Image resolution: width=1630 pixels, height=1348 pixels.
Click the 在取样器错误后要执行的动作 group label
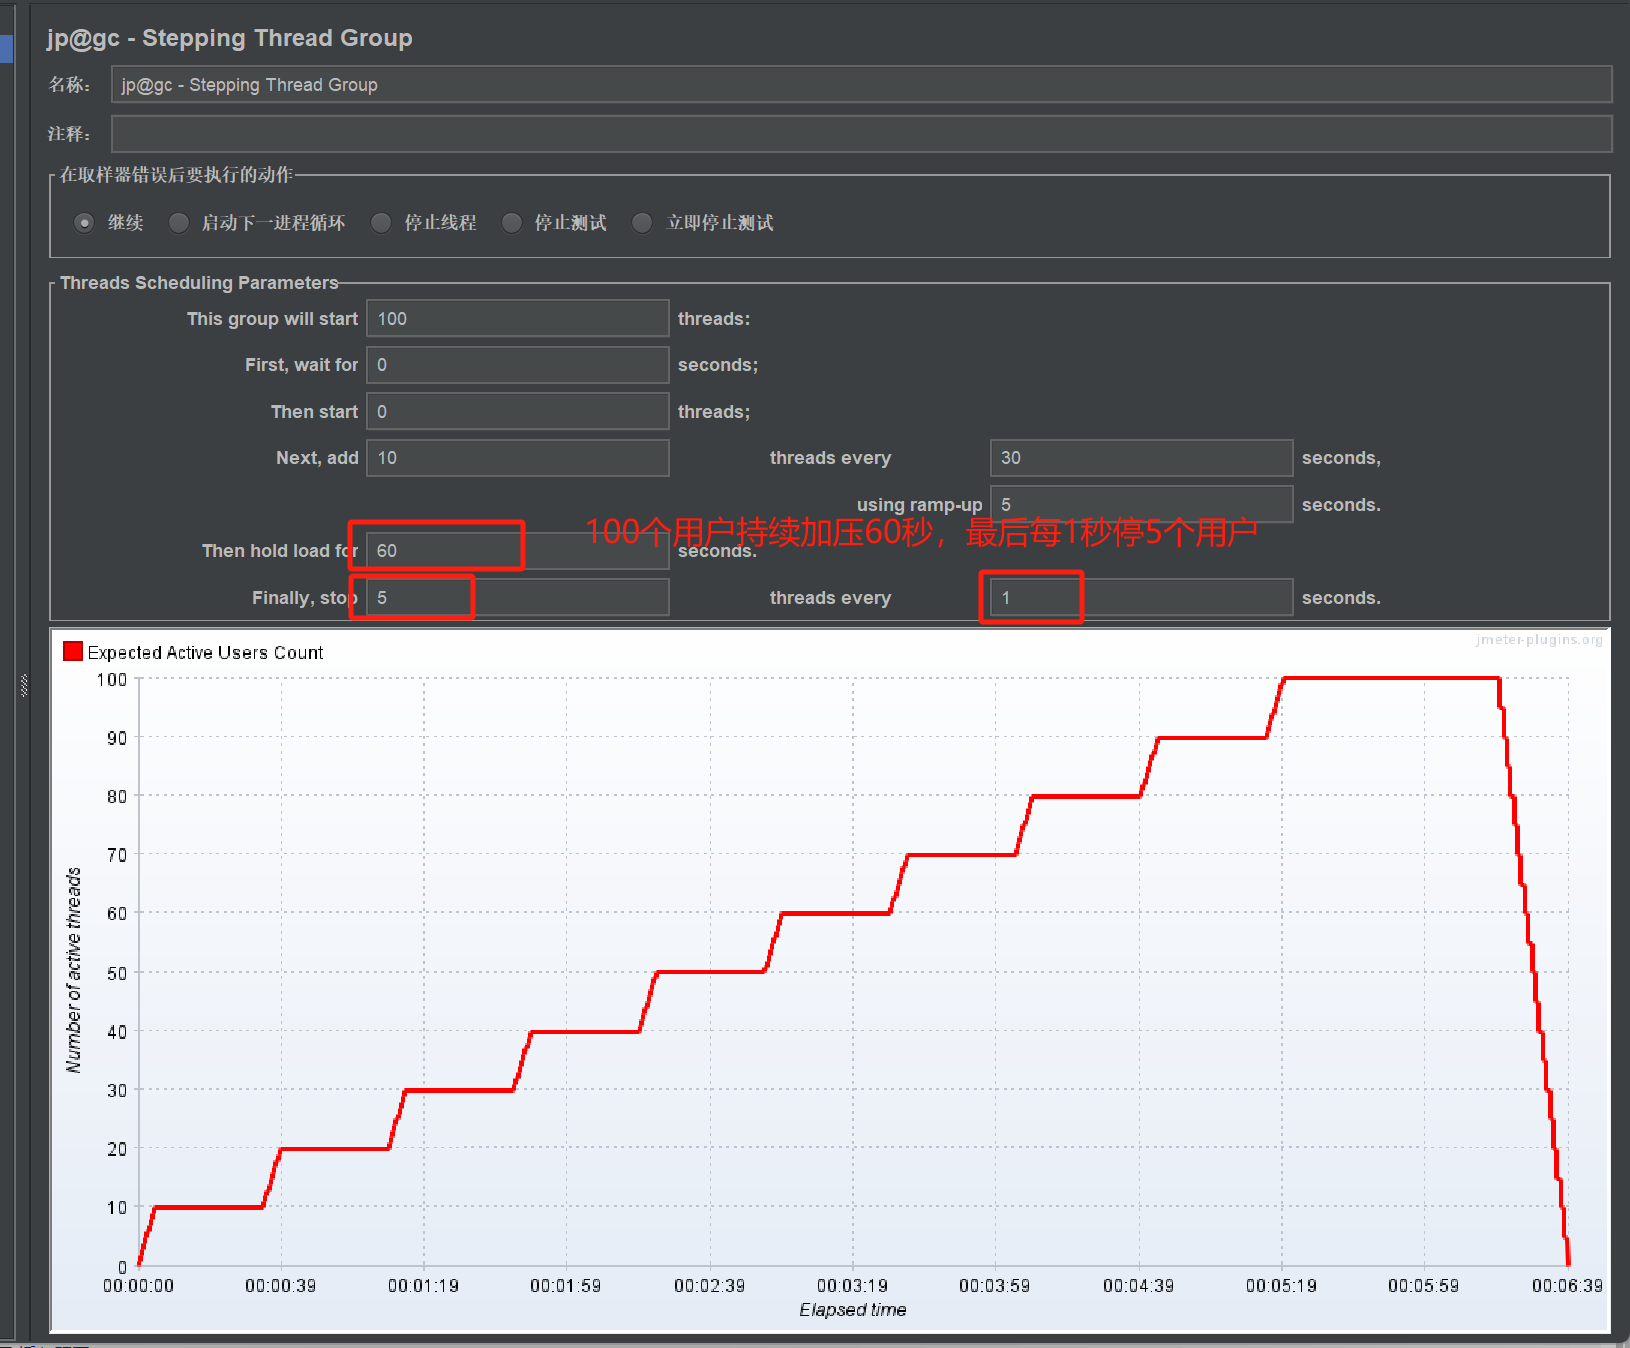[x=176, y=175]
